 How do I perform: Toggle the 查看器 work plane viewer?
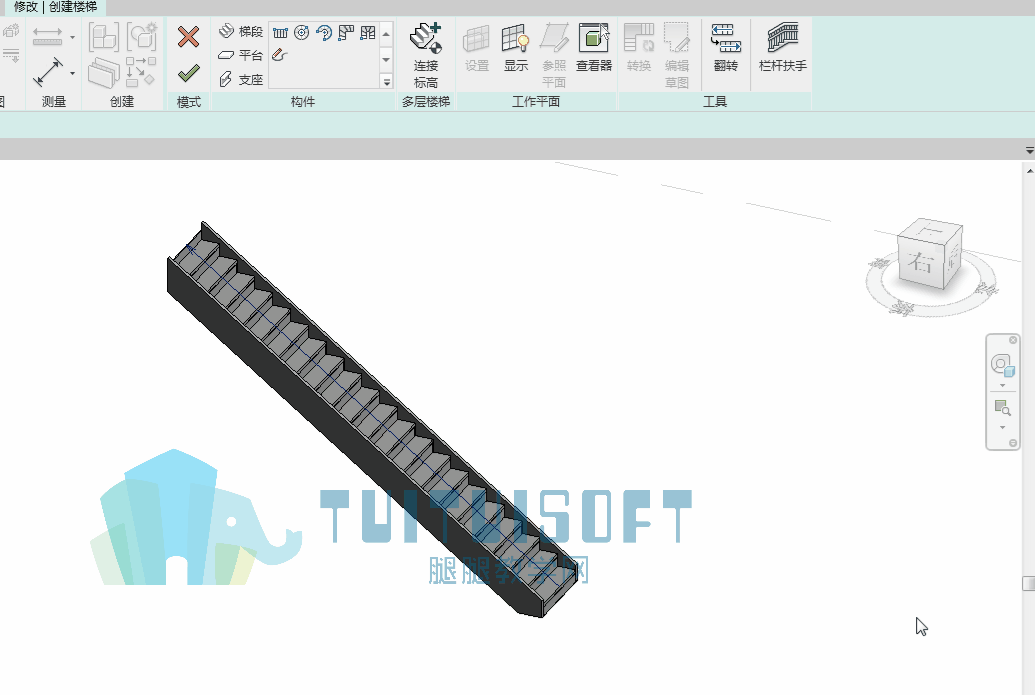593,47
